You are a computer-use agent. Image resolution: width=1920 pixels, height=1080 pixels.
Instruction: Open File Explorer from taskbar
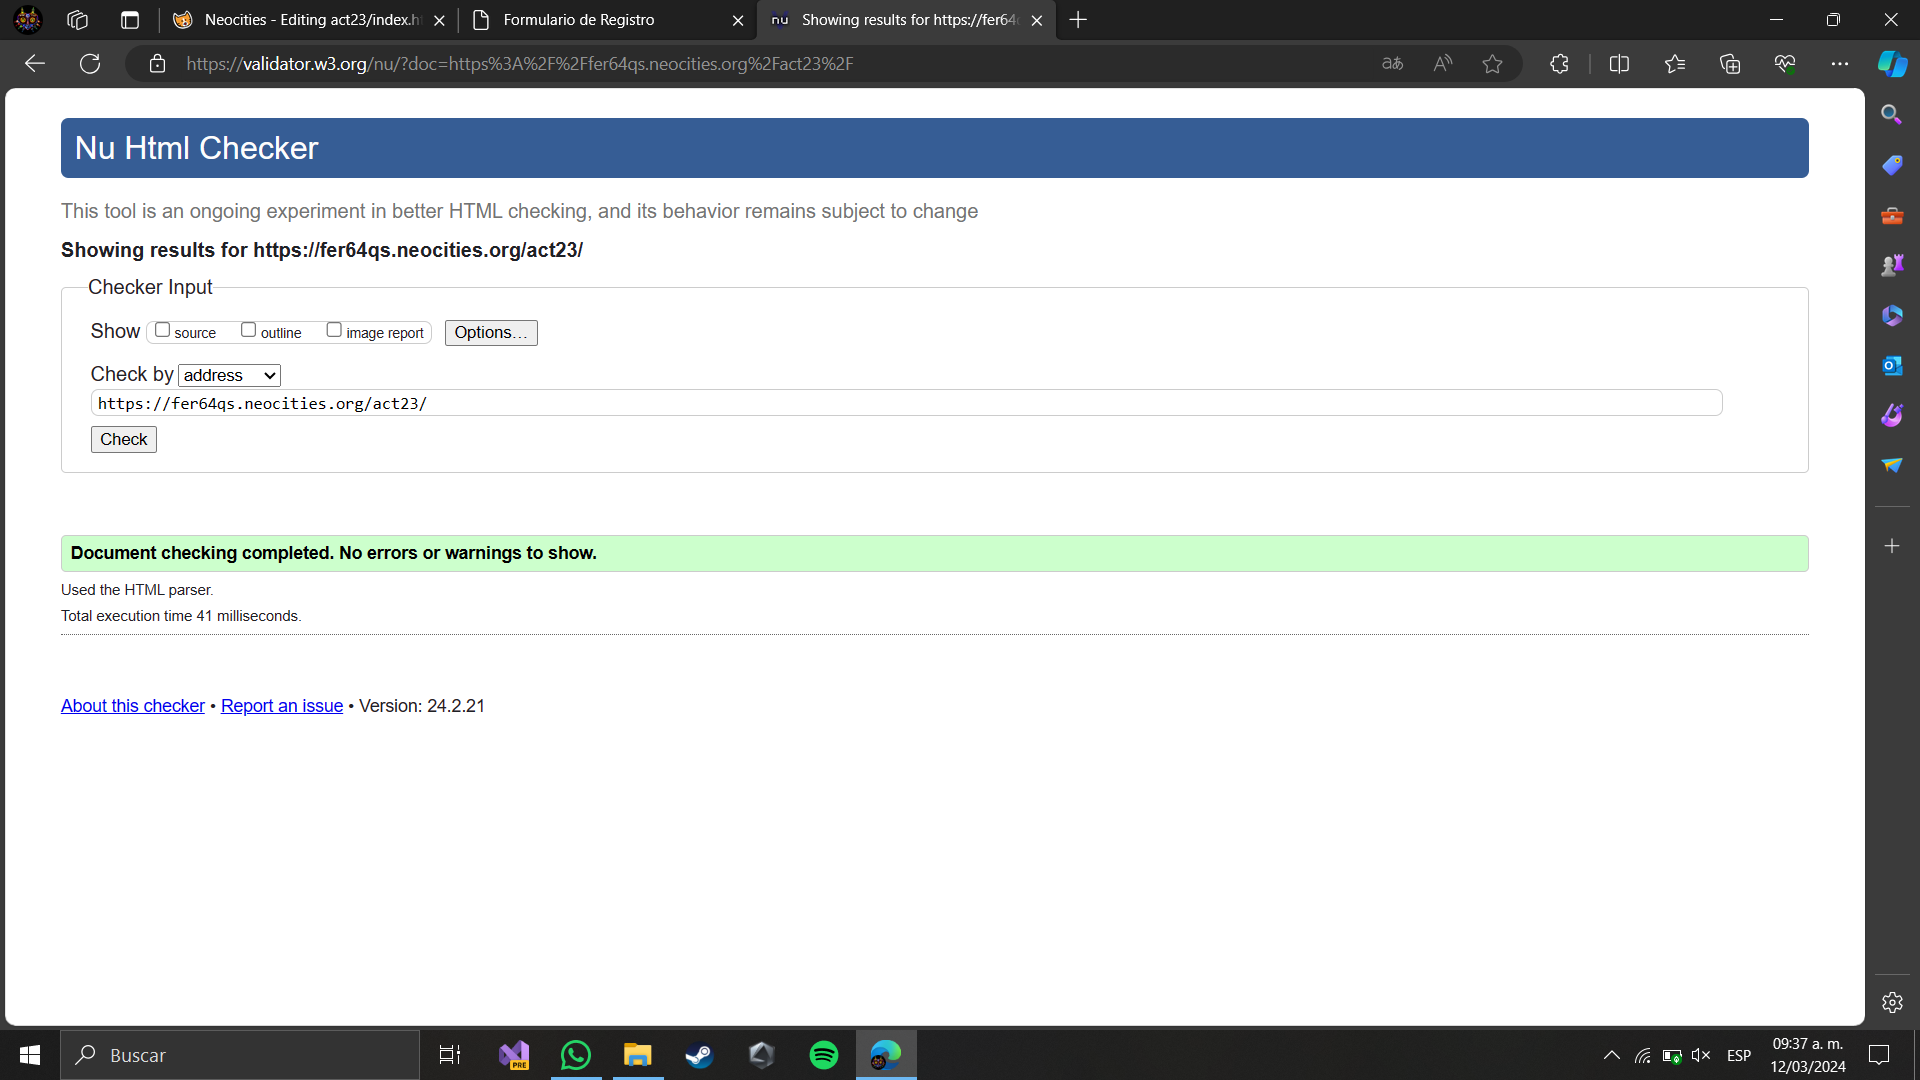pyautogui.click(x=638, y=1054)
